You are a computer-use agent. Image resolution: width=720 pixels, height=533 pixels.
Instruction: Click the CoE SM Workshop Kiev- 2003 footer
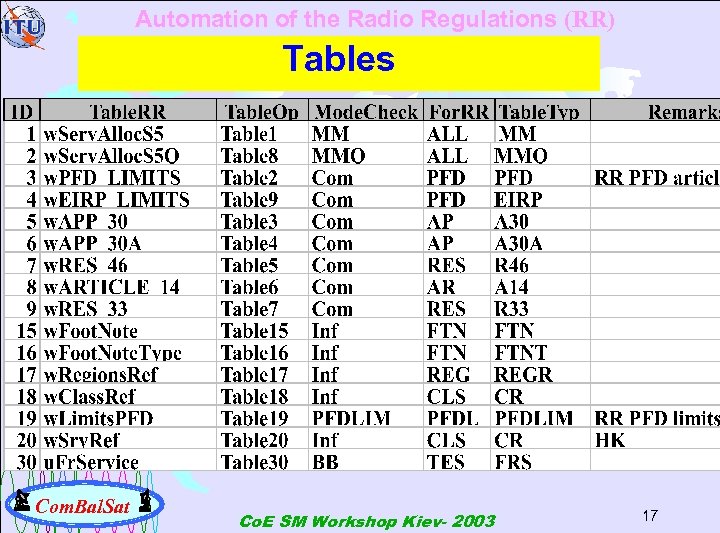(367, 521)
